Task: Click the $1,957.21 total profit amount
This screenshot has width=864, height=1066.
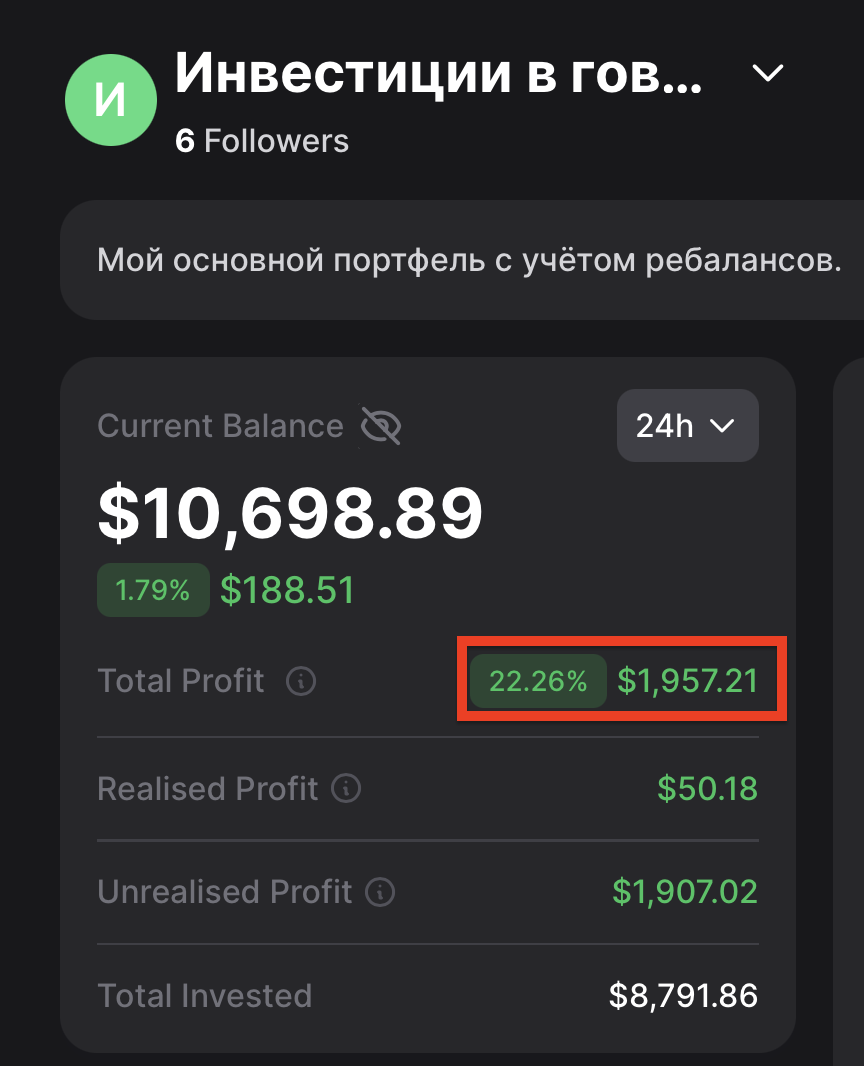Action: [x=687, y=681]
